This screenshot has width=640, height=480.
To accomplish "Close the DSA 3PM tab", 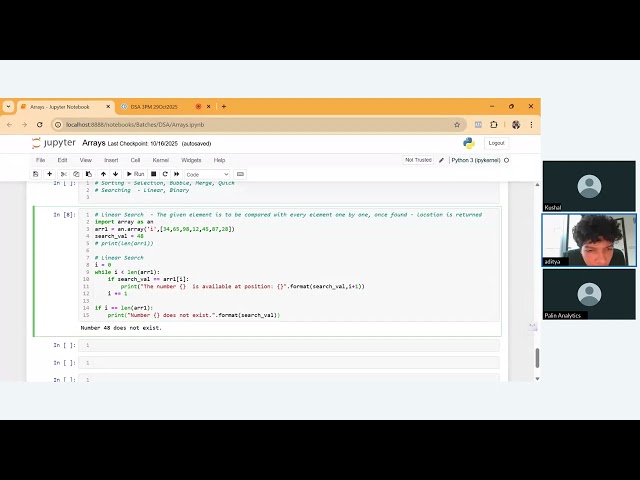I will [209, 107].
